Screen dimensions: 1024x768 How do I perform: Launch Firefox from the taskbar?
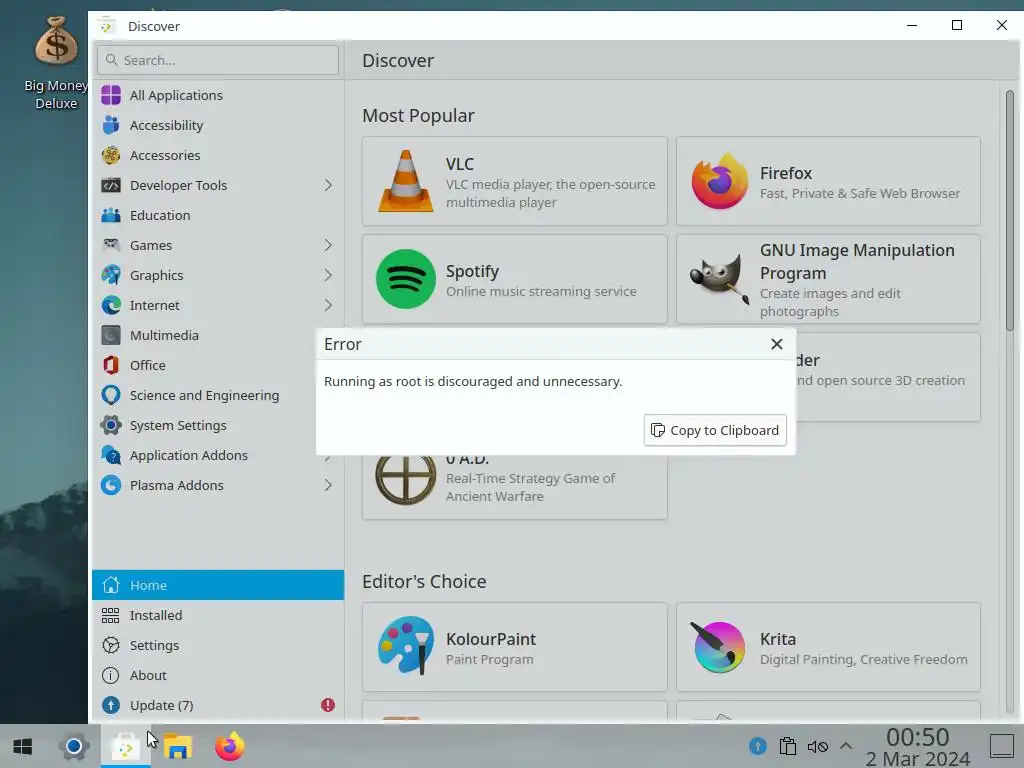[229, 746]
